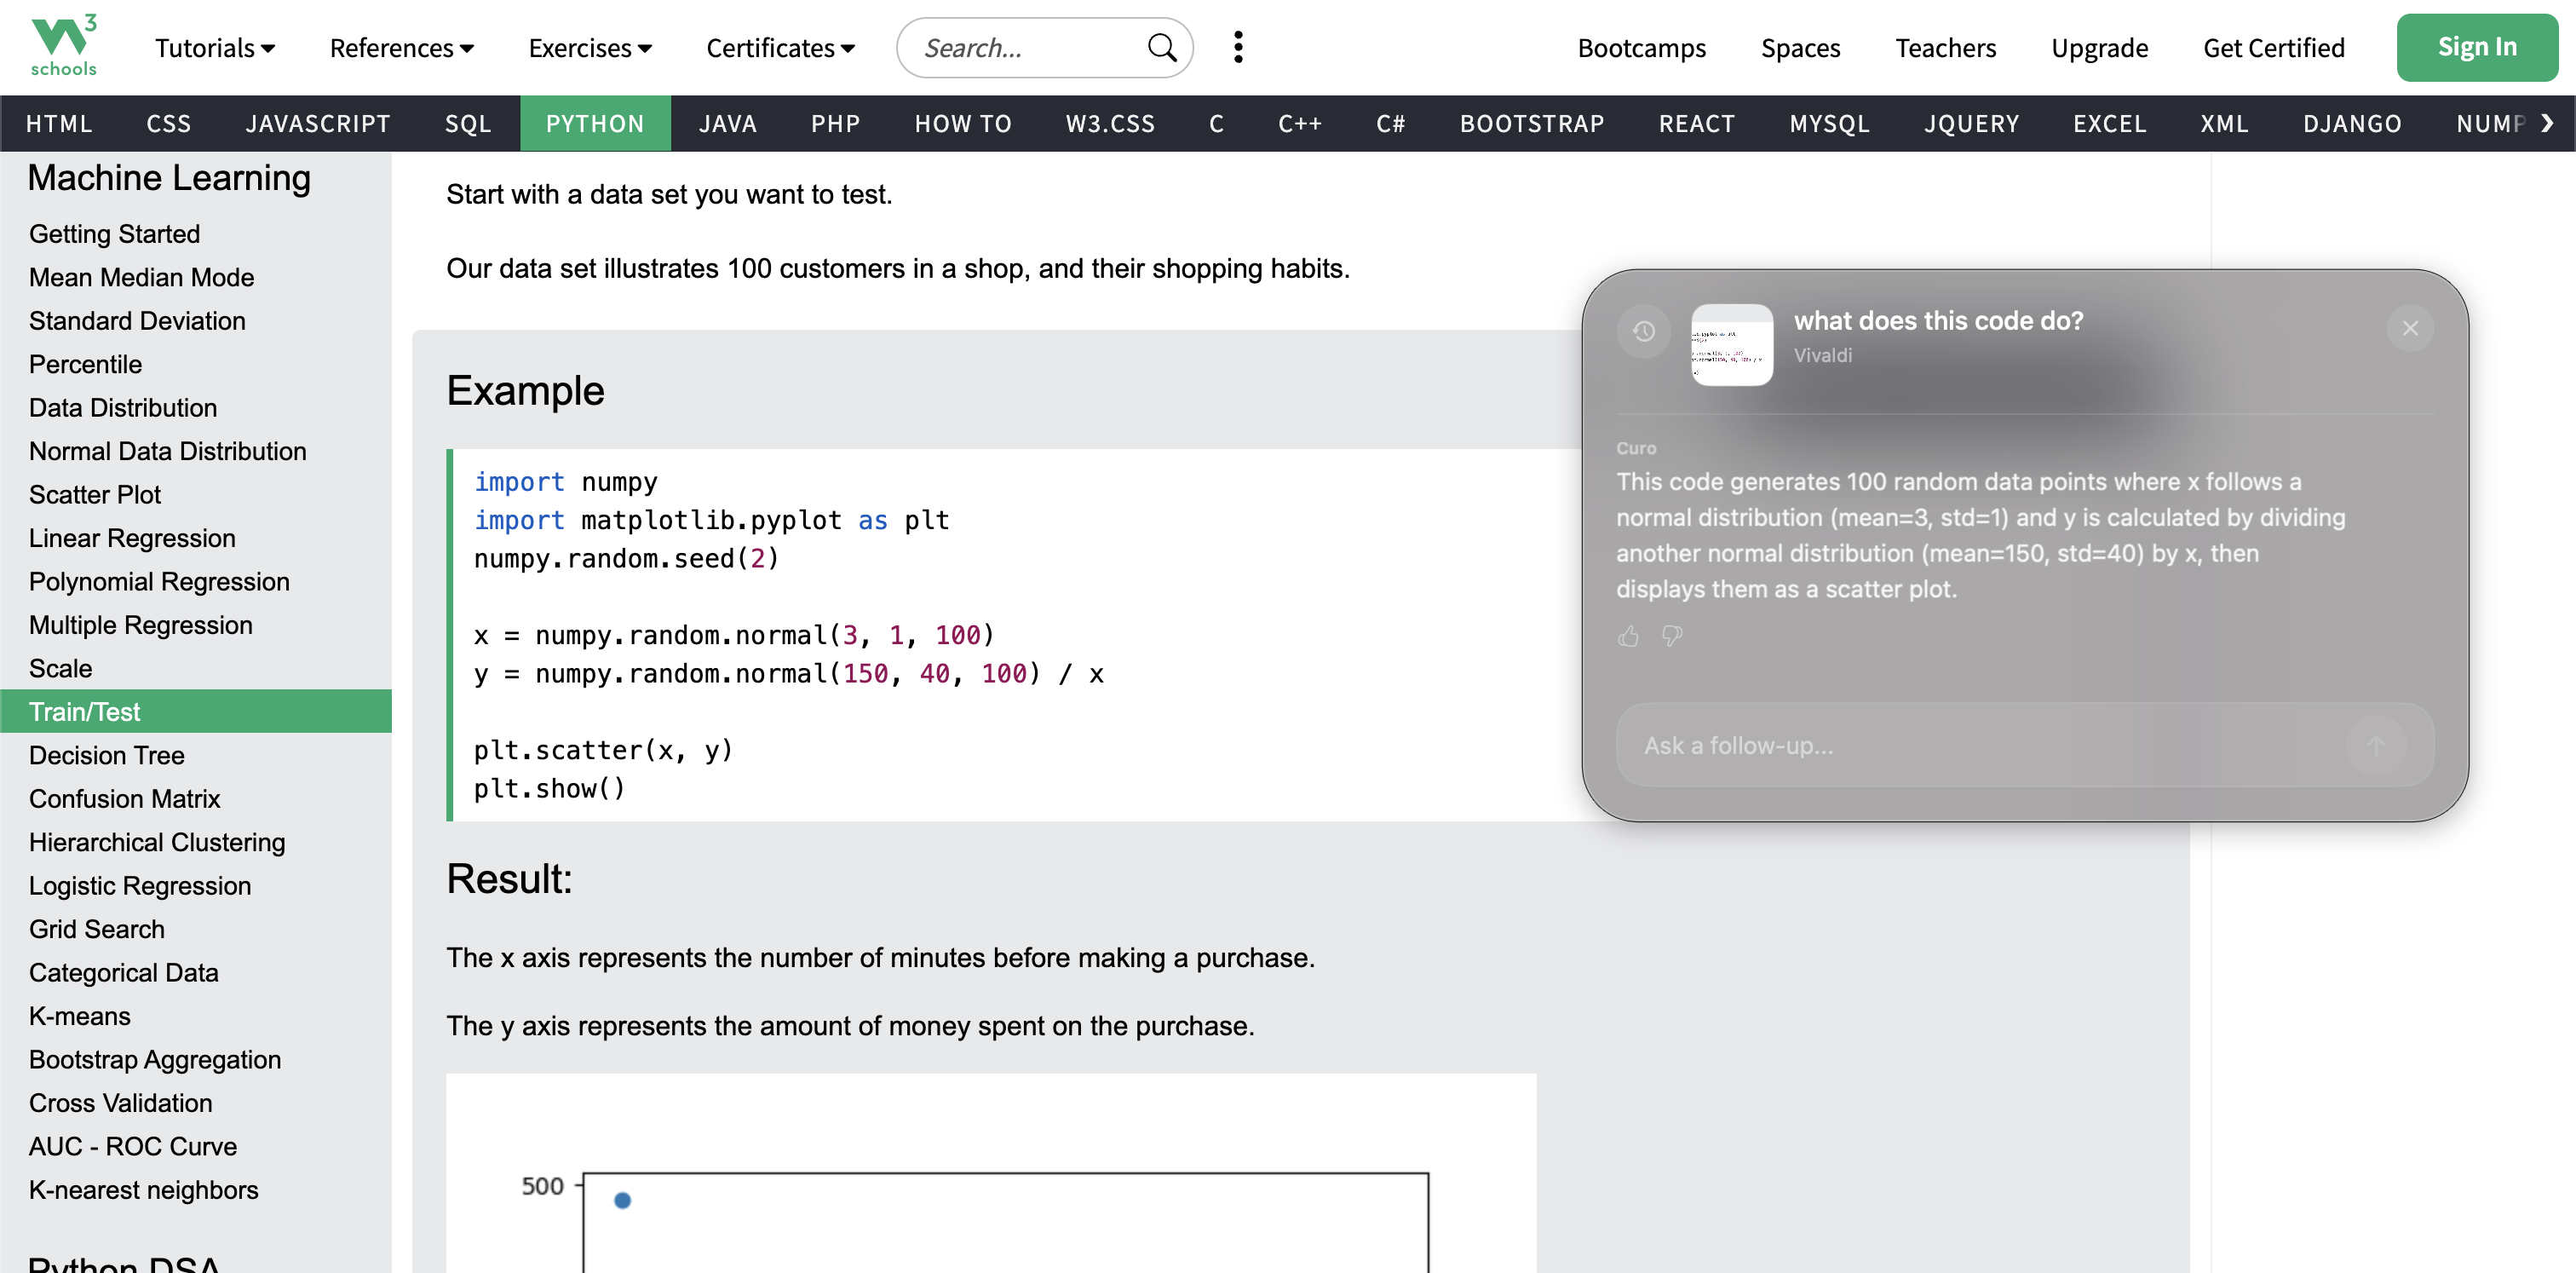Image resolution: width=2576 pixels, height=1273 pixels.
Task: Select the SQL tab in language bar
Action: (x=468, y=124)
